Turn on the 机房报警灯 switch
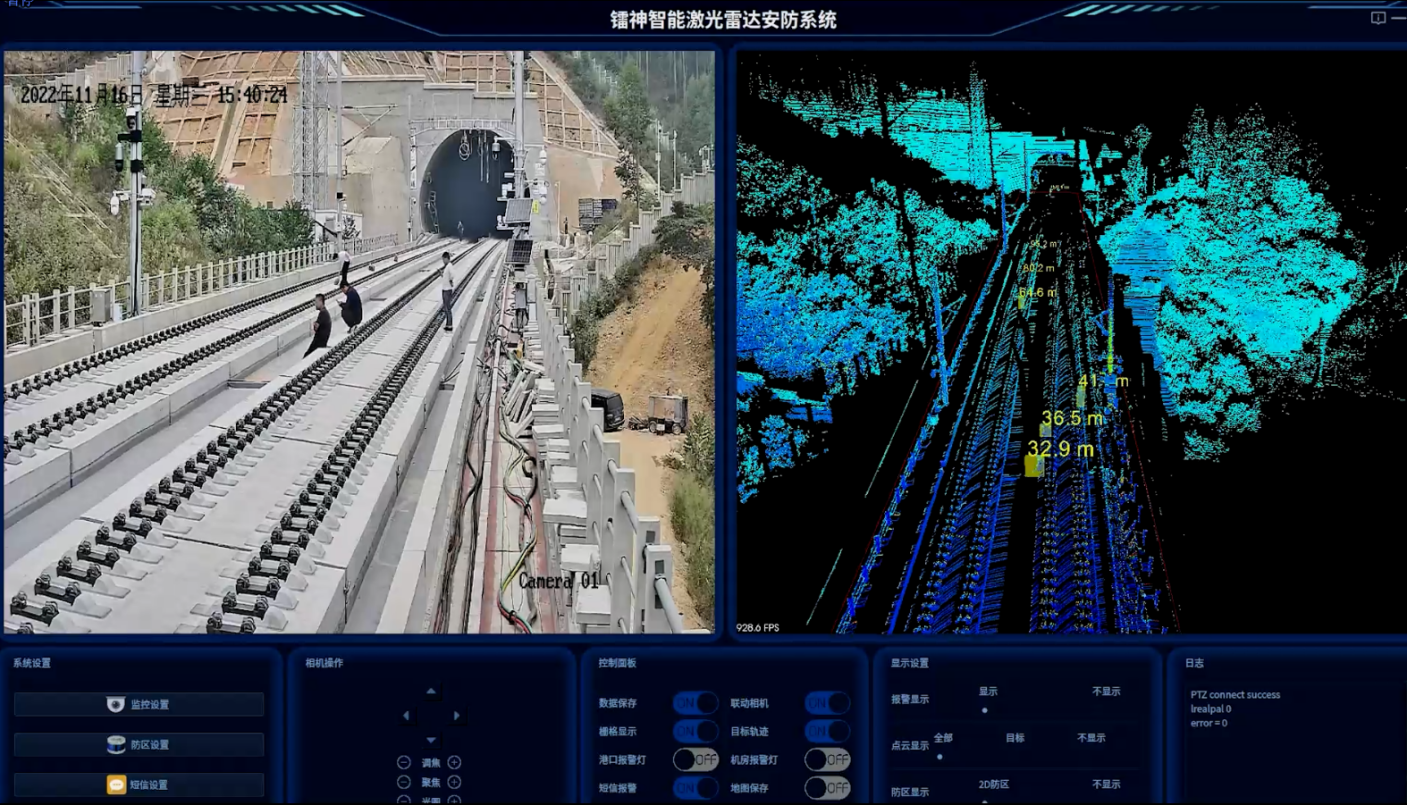 click(827, 759)
